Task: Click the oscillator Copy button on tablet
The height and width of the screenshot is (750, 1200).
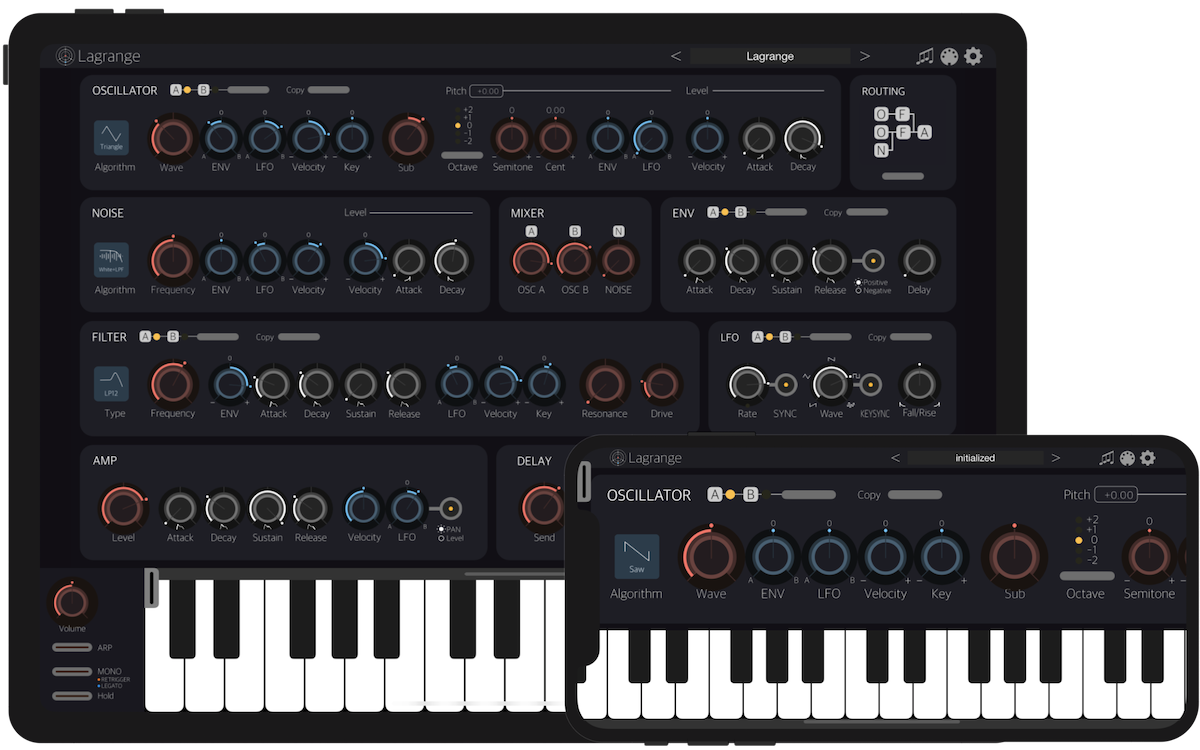Action: (x=329, y=90)
